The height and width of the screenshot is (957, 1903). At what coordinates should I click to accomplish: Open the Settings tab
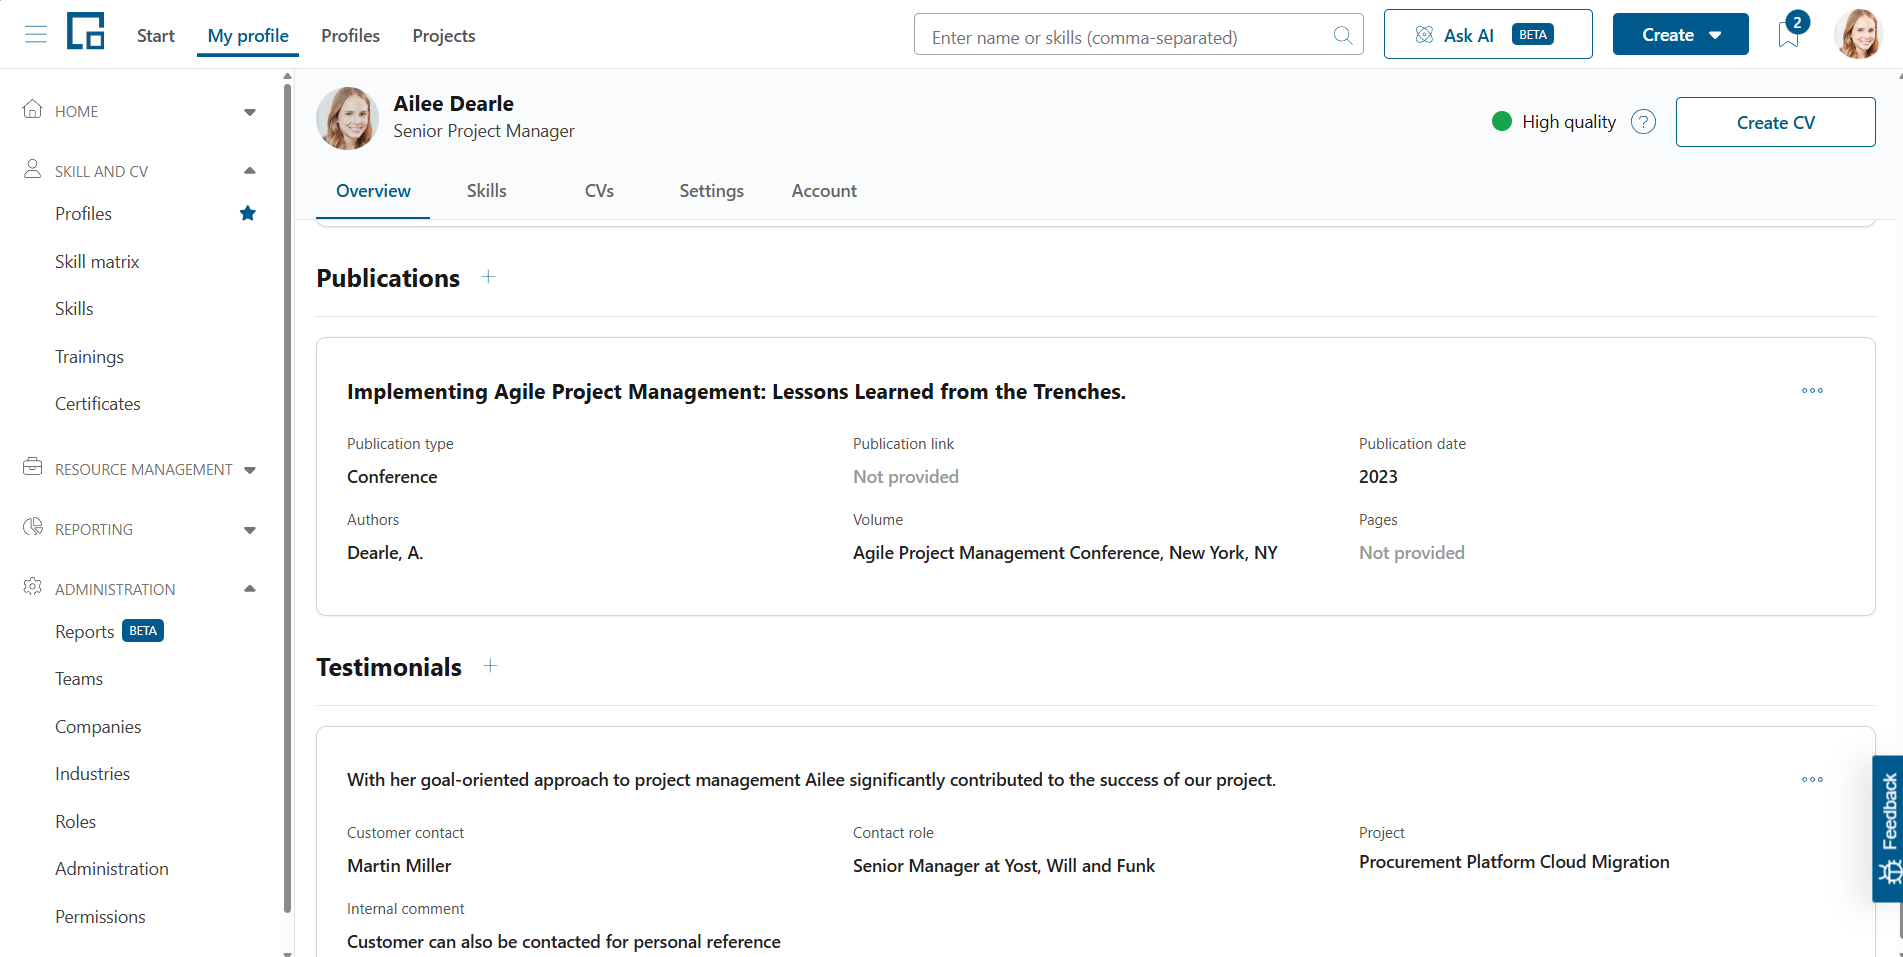711,191
